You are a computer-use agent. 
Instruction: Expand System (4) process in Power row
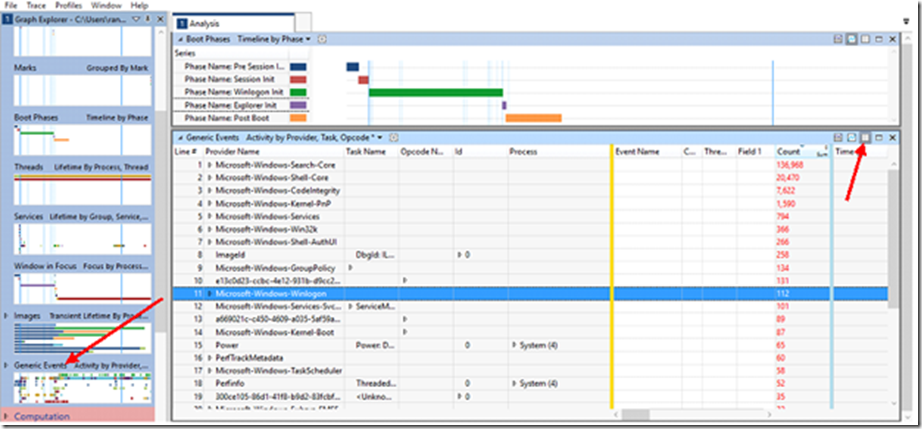pos(515,346)
